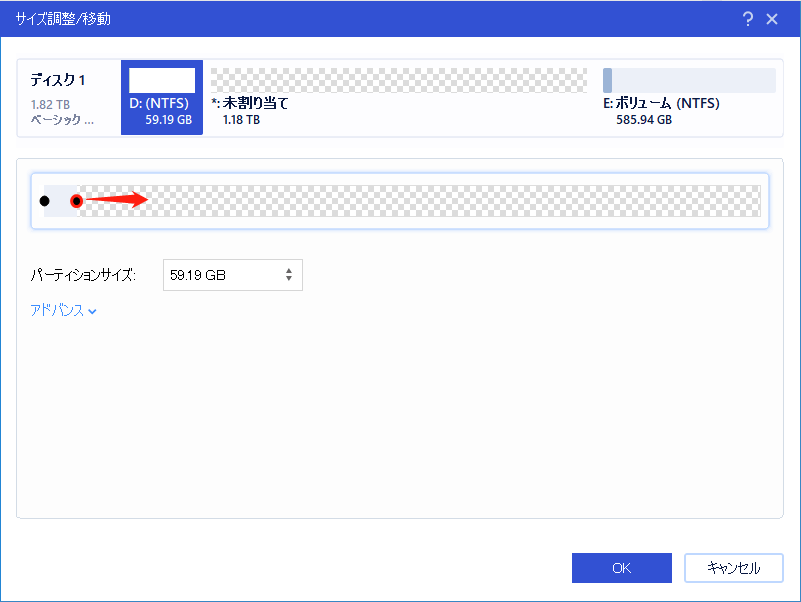This screenshot has height=602, width=801.
Task: Decrease partition size with down arrow
Action: 289,280
